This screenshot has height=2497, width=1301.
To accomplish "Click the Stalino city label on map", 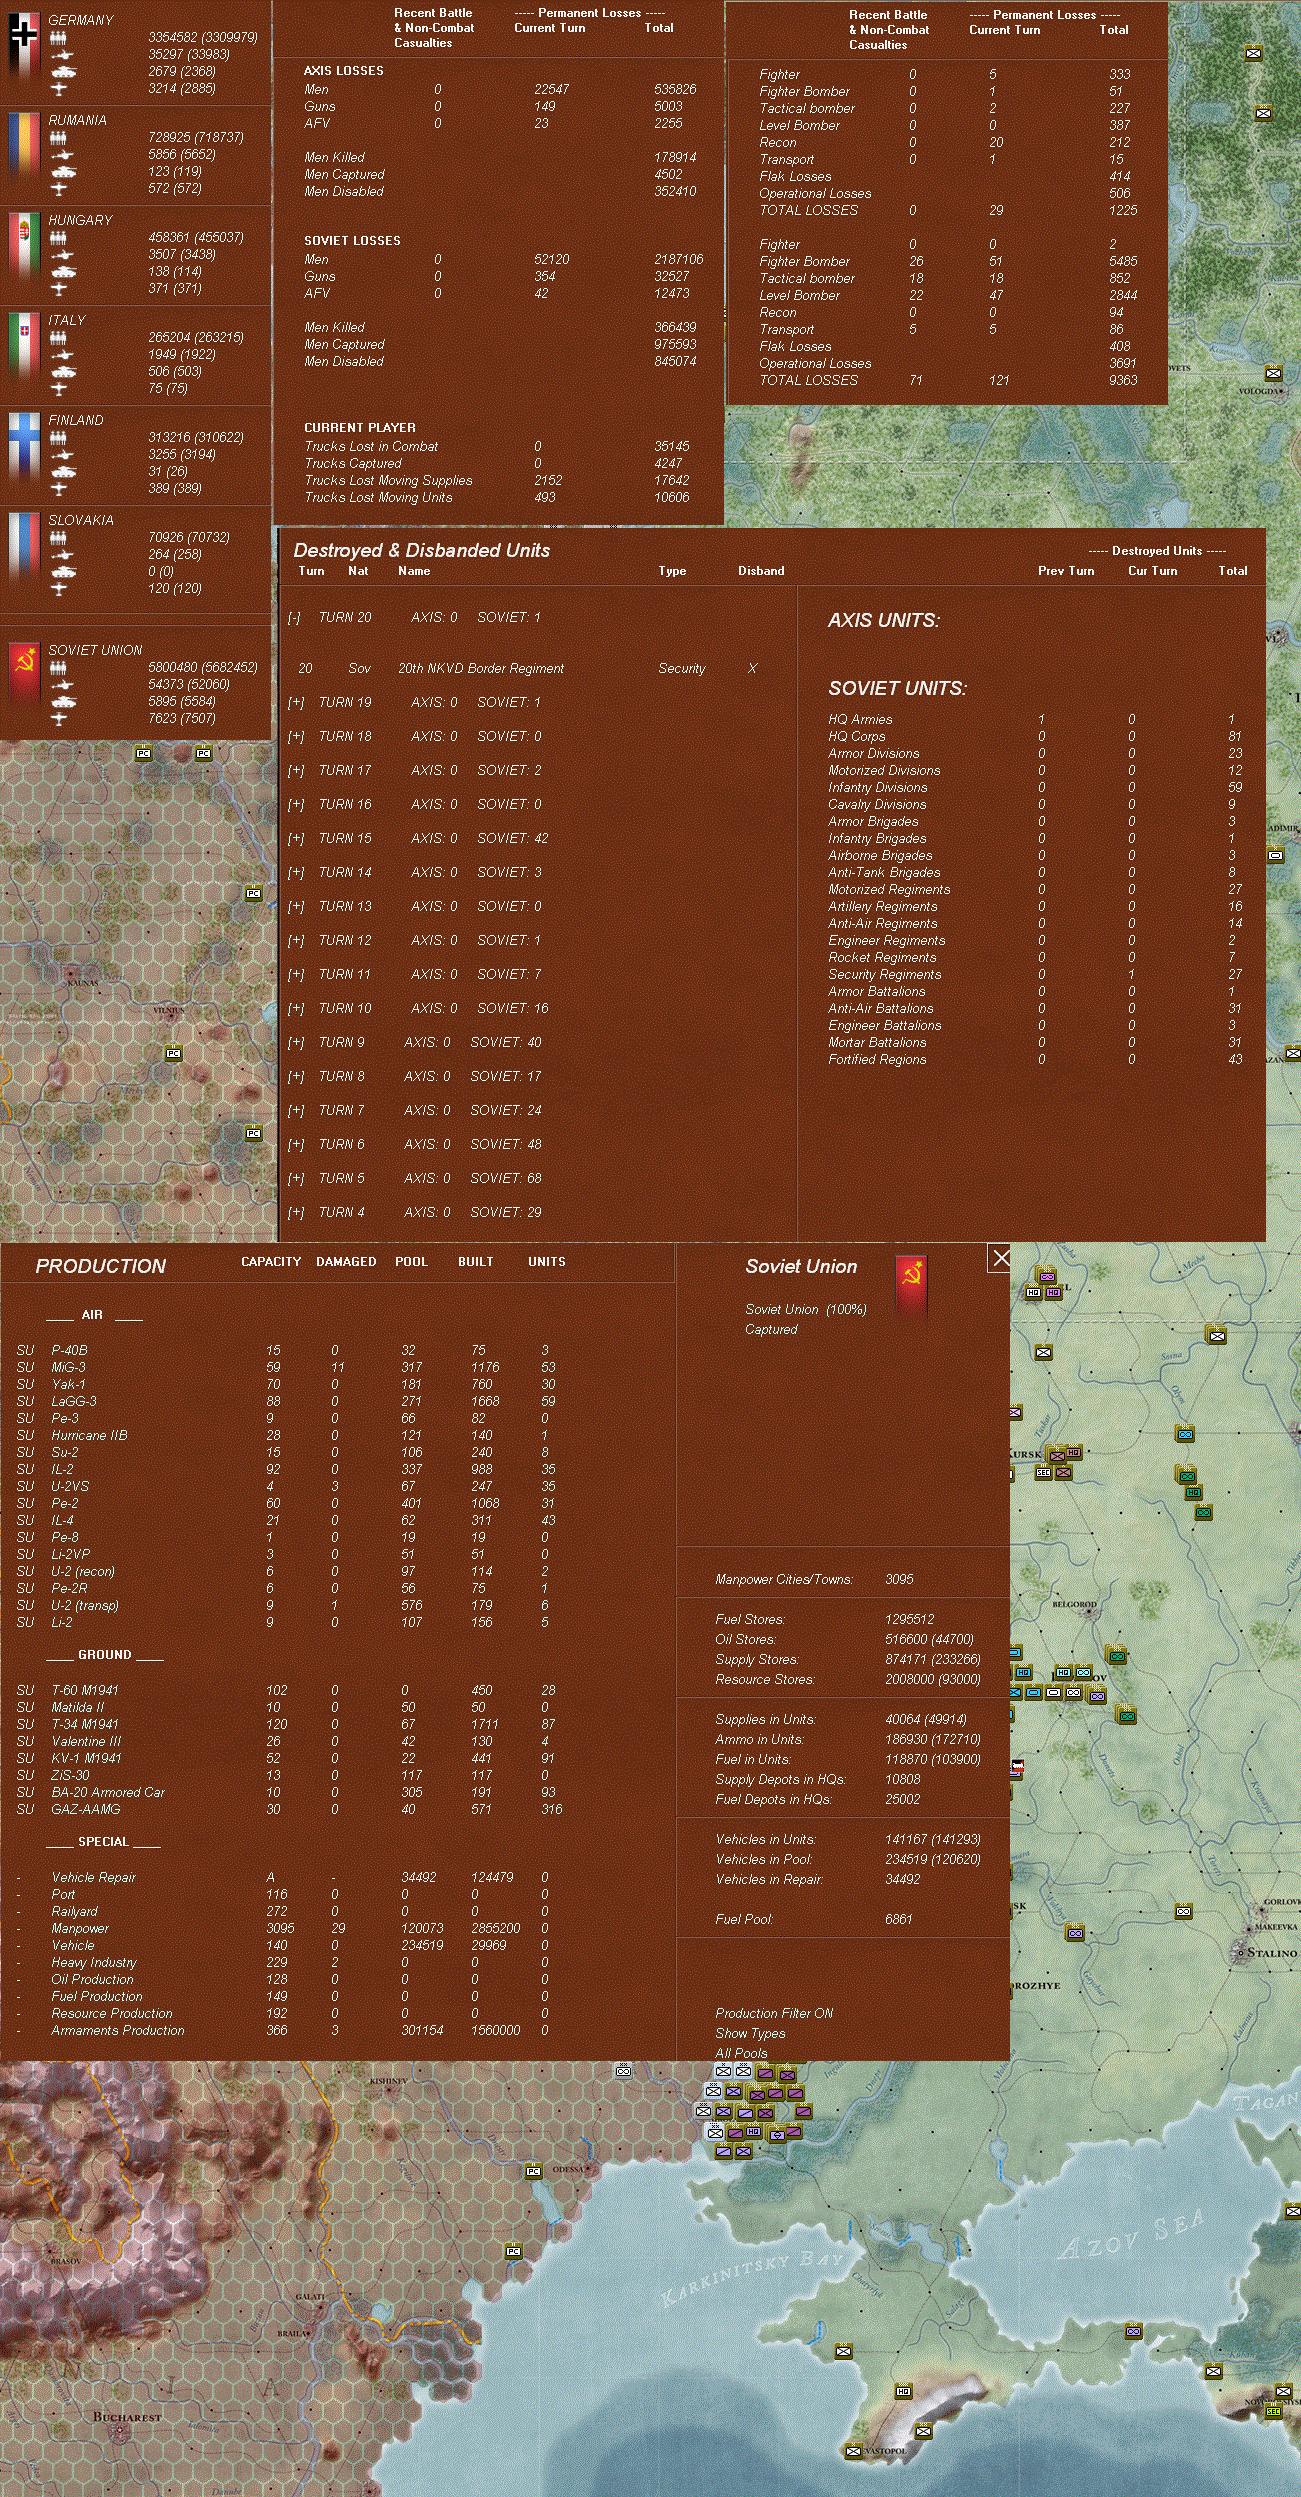I will pyautogui.click(x=1272, y=1951).
